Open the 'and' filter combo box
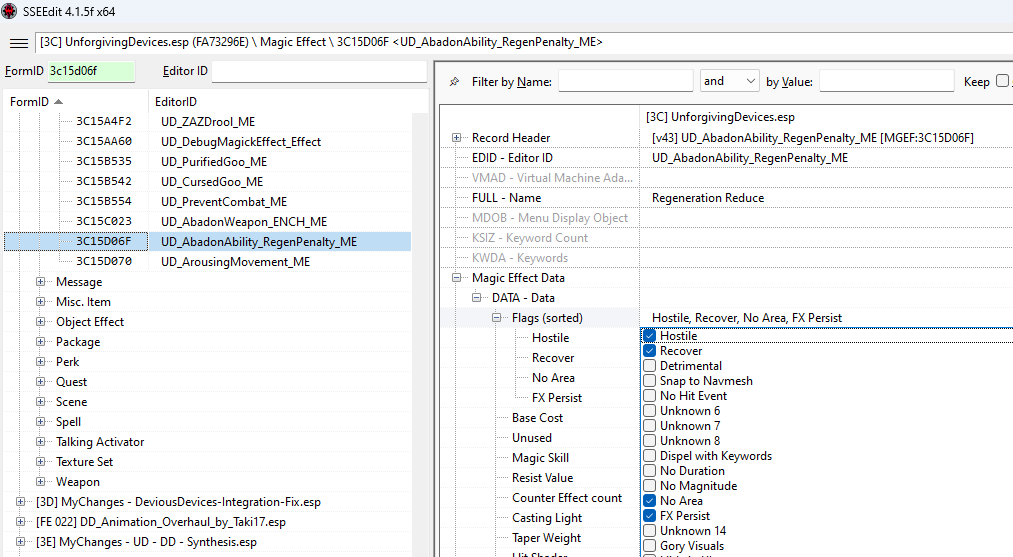This screenshot has width=1013, height=557. coord(729,81)
